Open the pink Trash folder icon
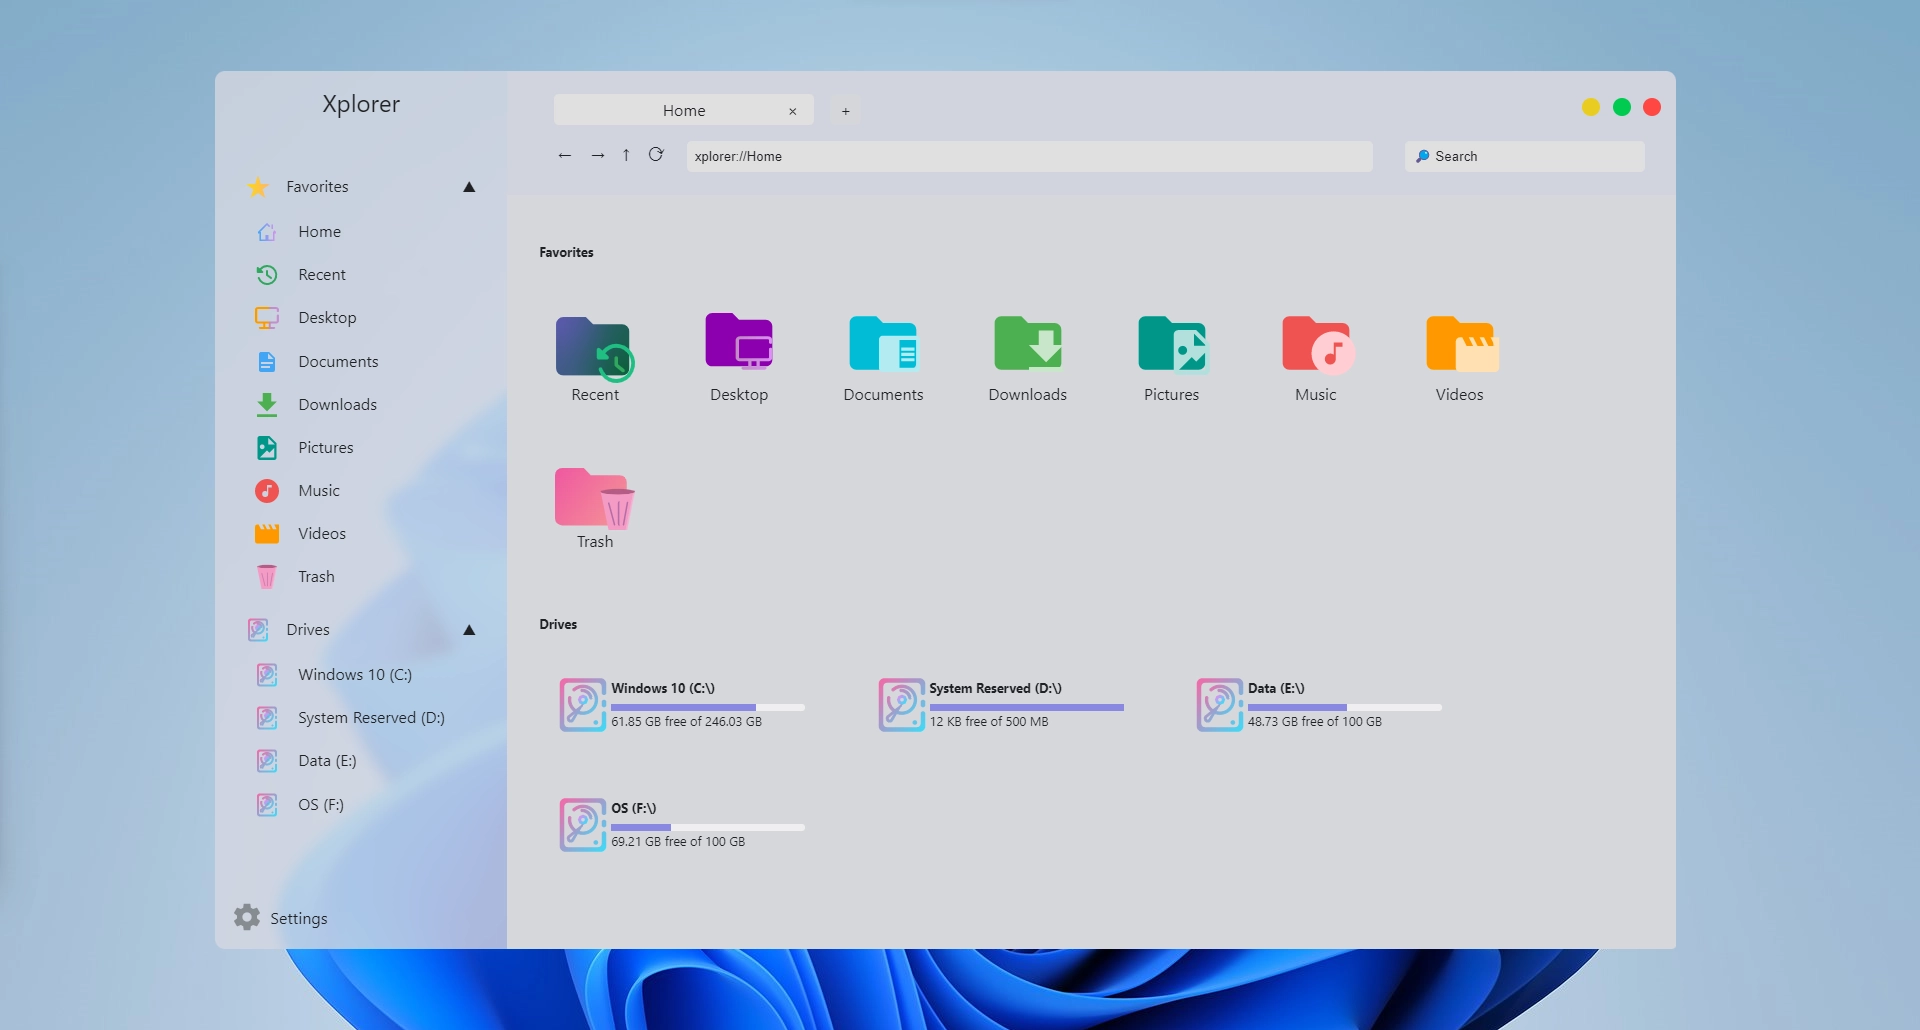The width and height of the screenshot is (1920, 1030). [x=594, y=497]
